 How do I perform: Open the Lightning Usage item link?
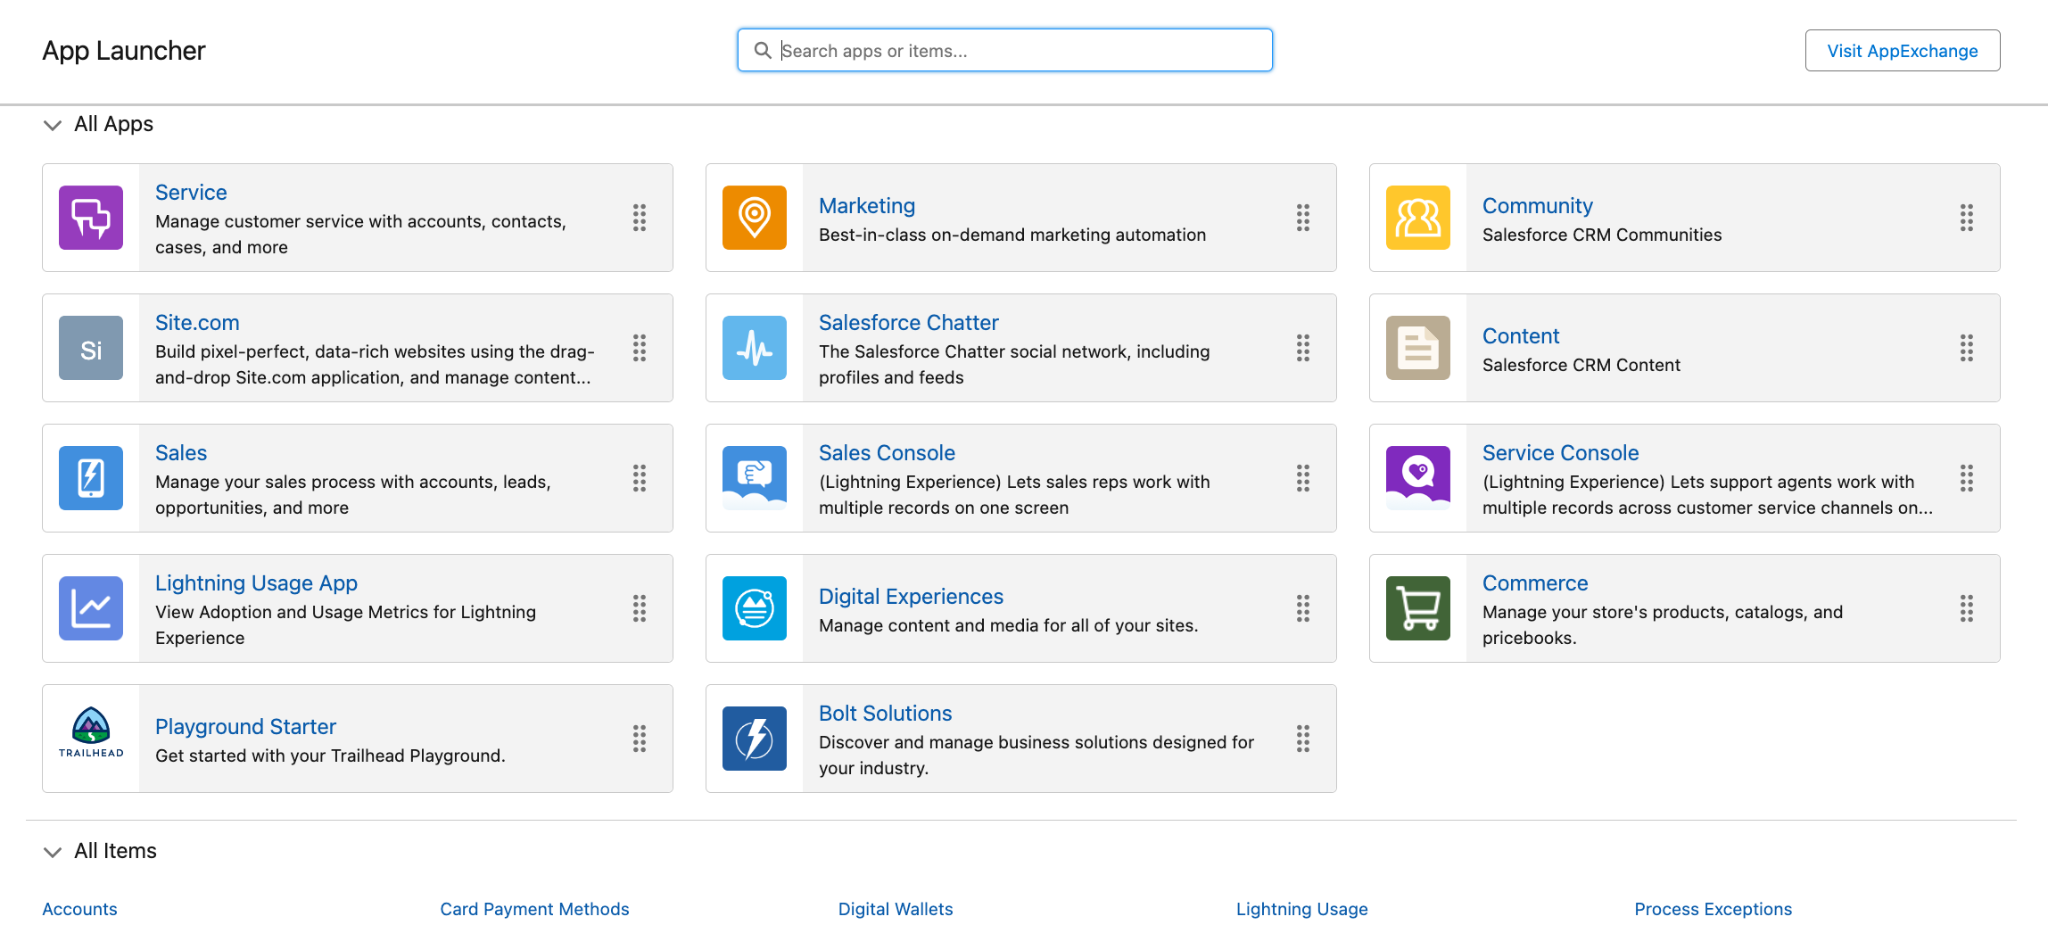pyautogui.click(x=1302, y=909)
